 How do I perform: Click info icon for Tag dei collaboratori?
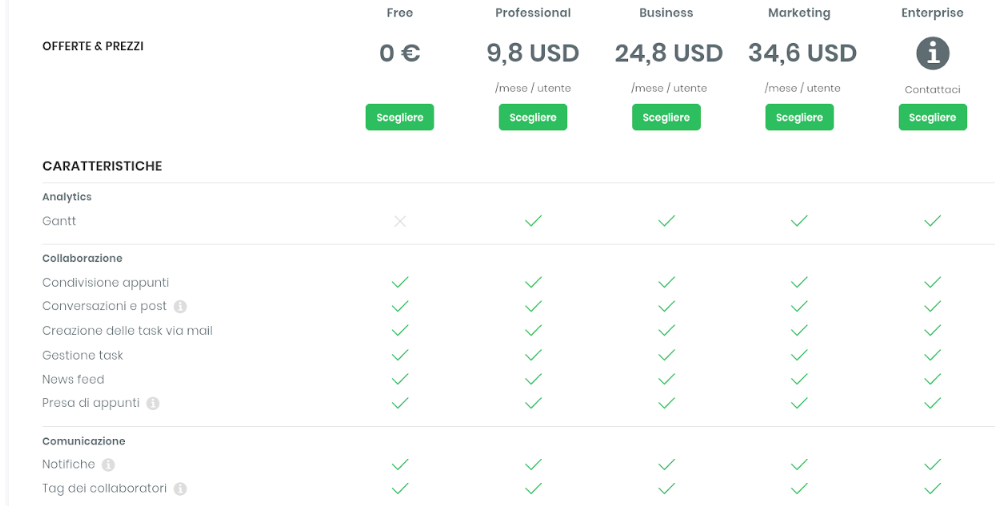tap(180, 489)
